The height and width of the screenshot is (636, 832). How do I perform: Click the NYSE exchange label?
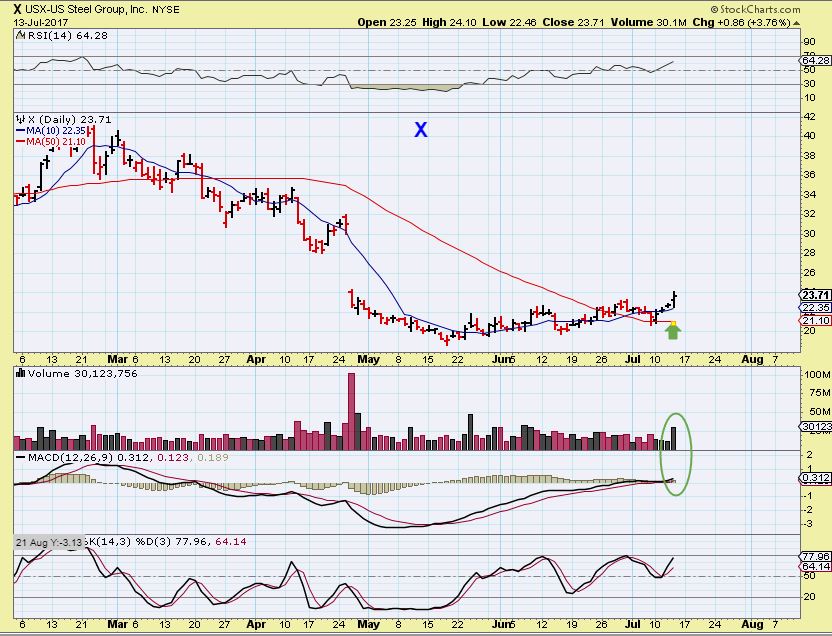point(166,10)
